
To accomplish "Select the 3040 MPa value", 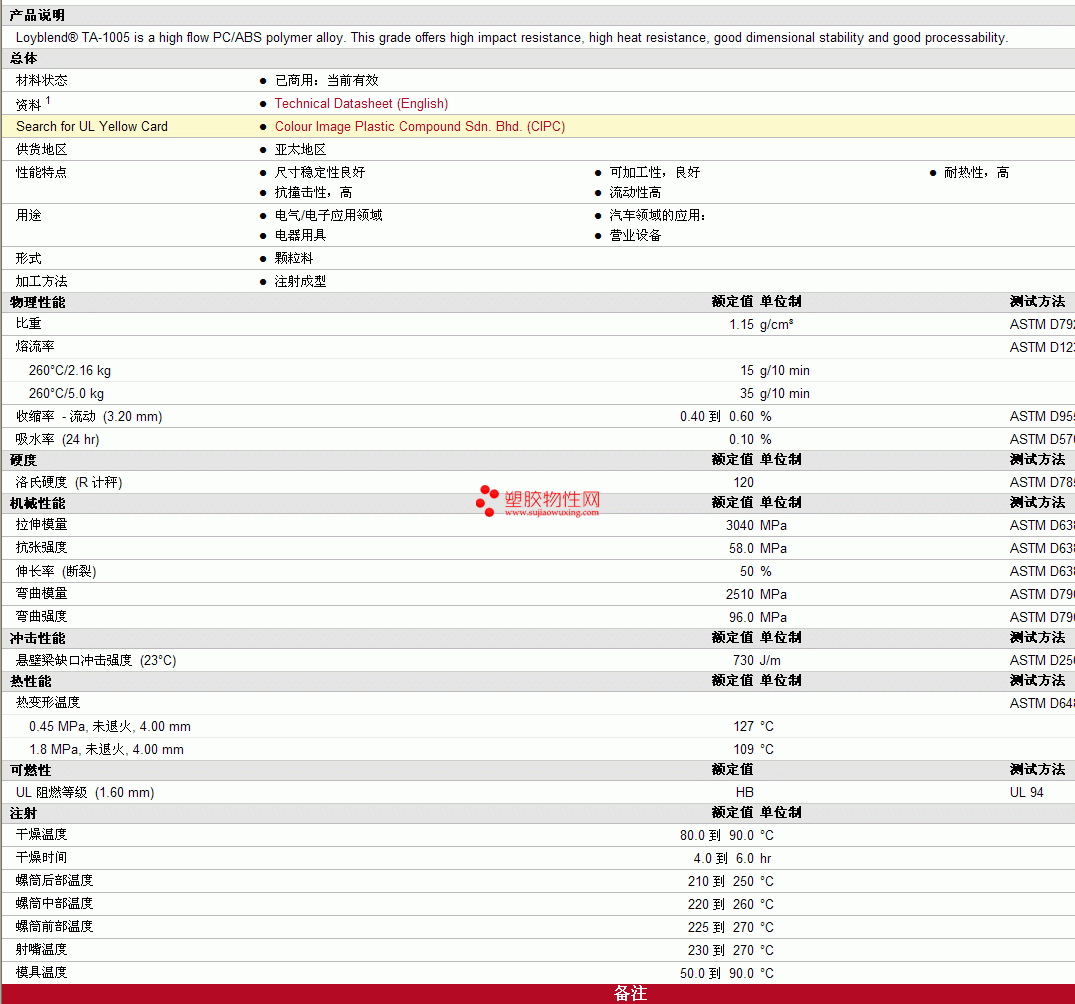I will pyautogui.click(x=756, y=526).
